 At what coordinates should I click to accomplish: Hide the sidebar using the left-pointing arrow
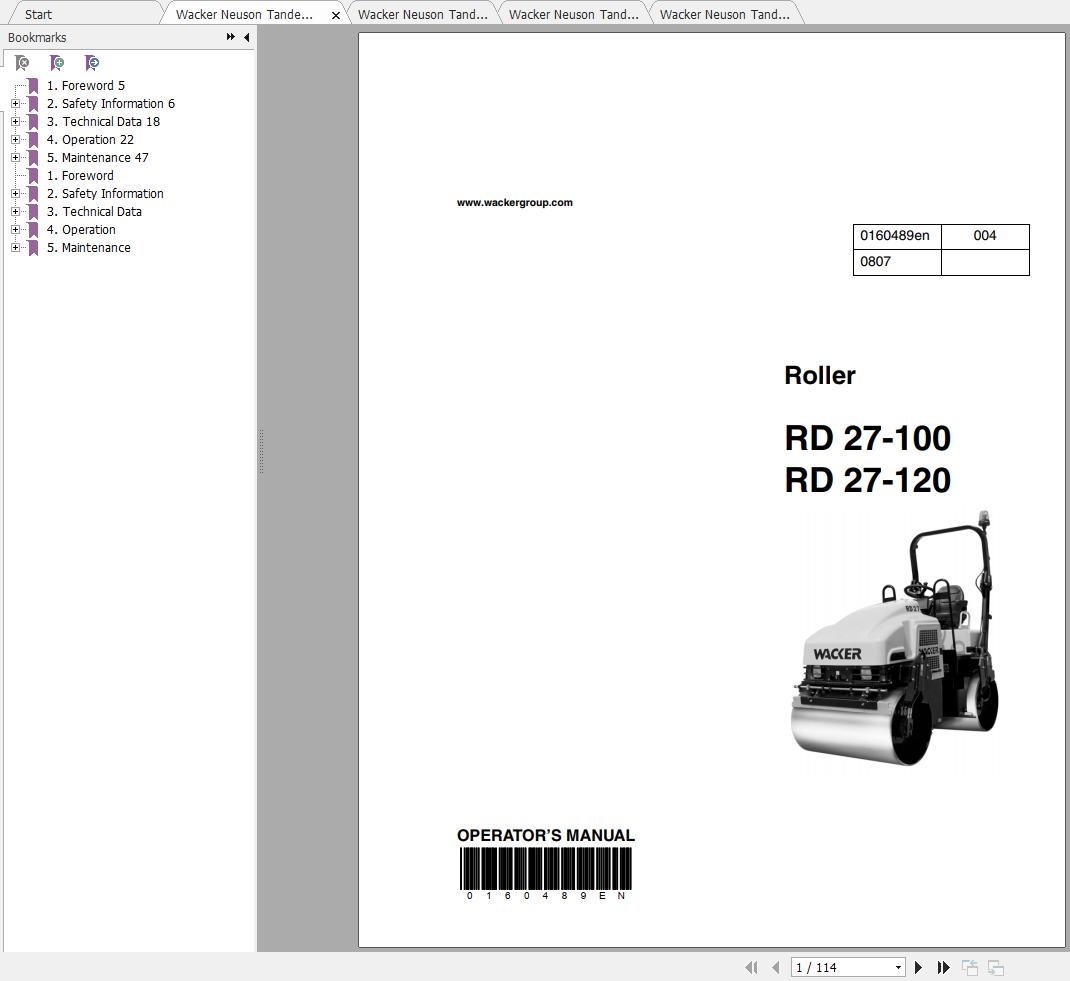(x=247, y=37)
